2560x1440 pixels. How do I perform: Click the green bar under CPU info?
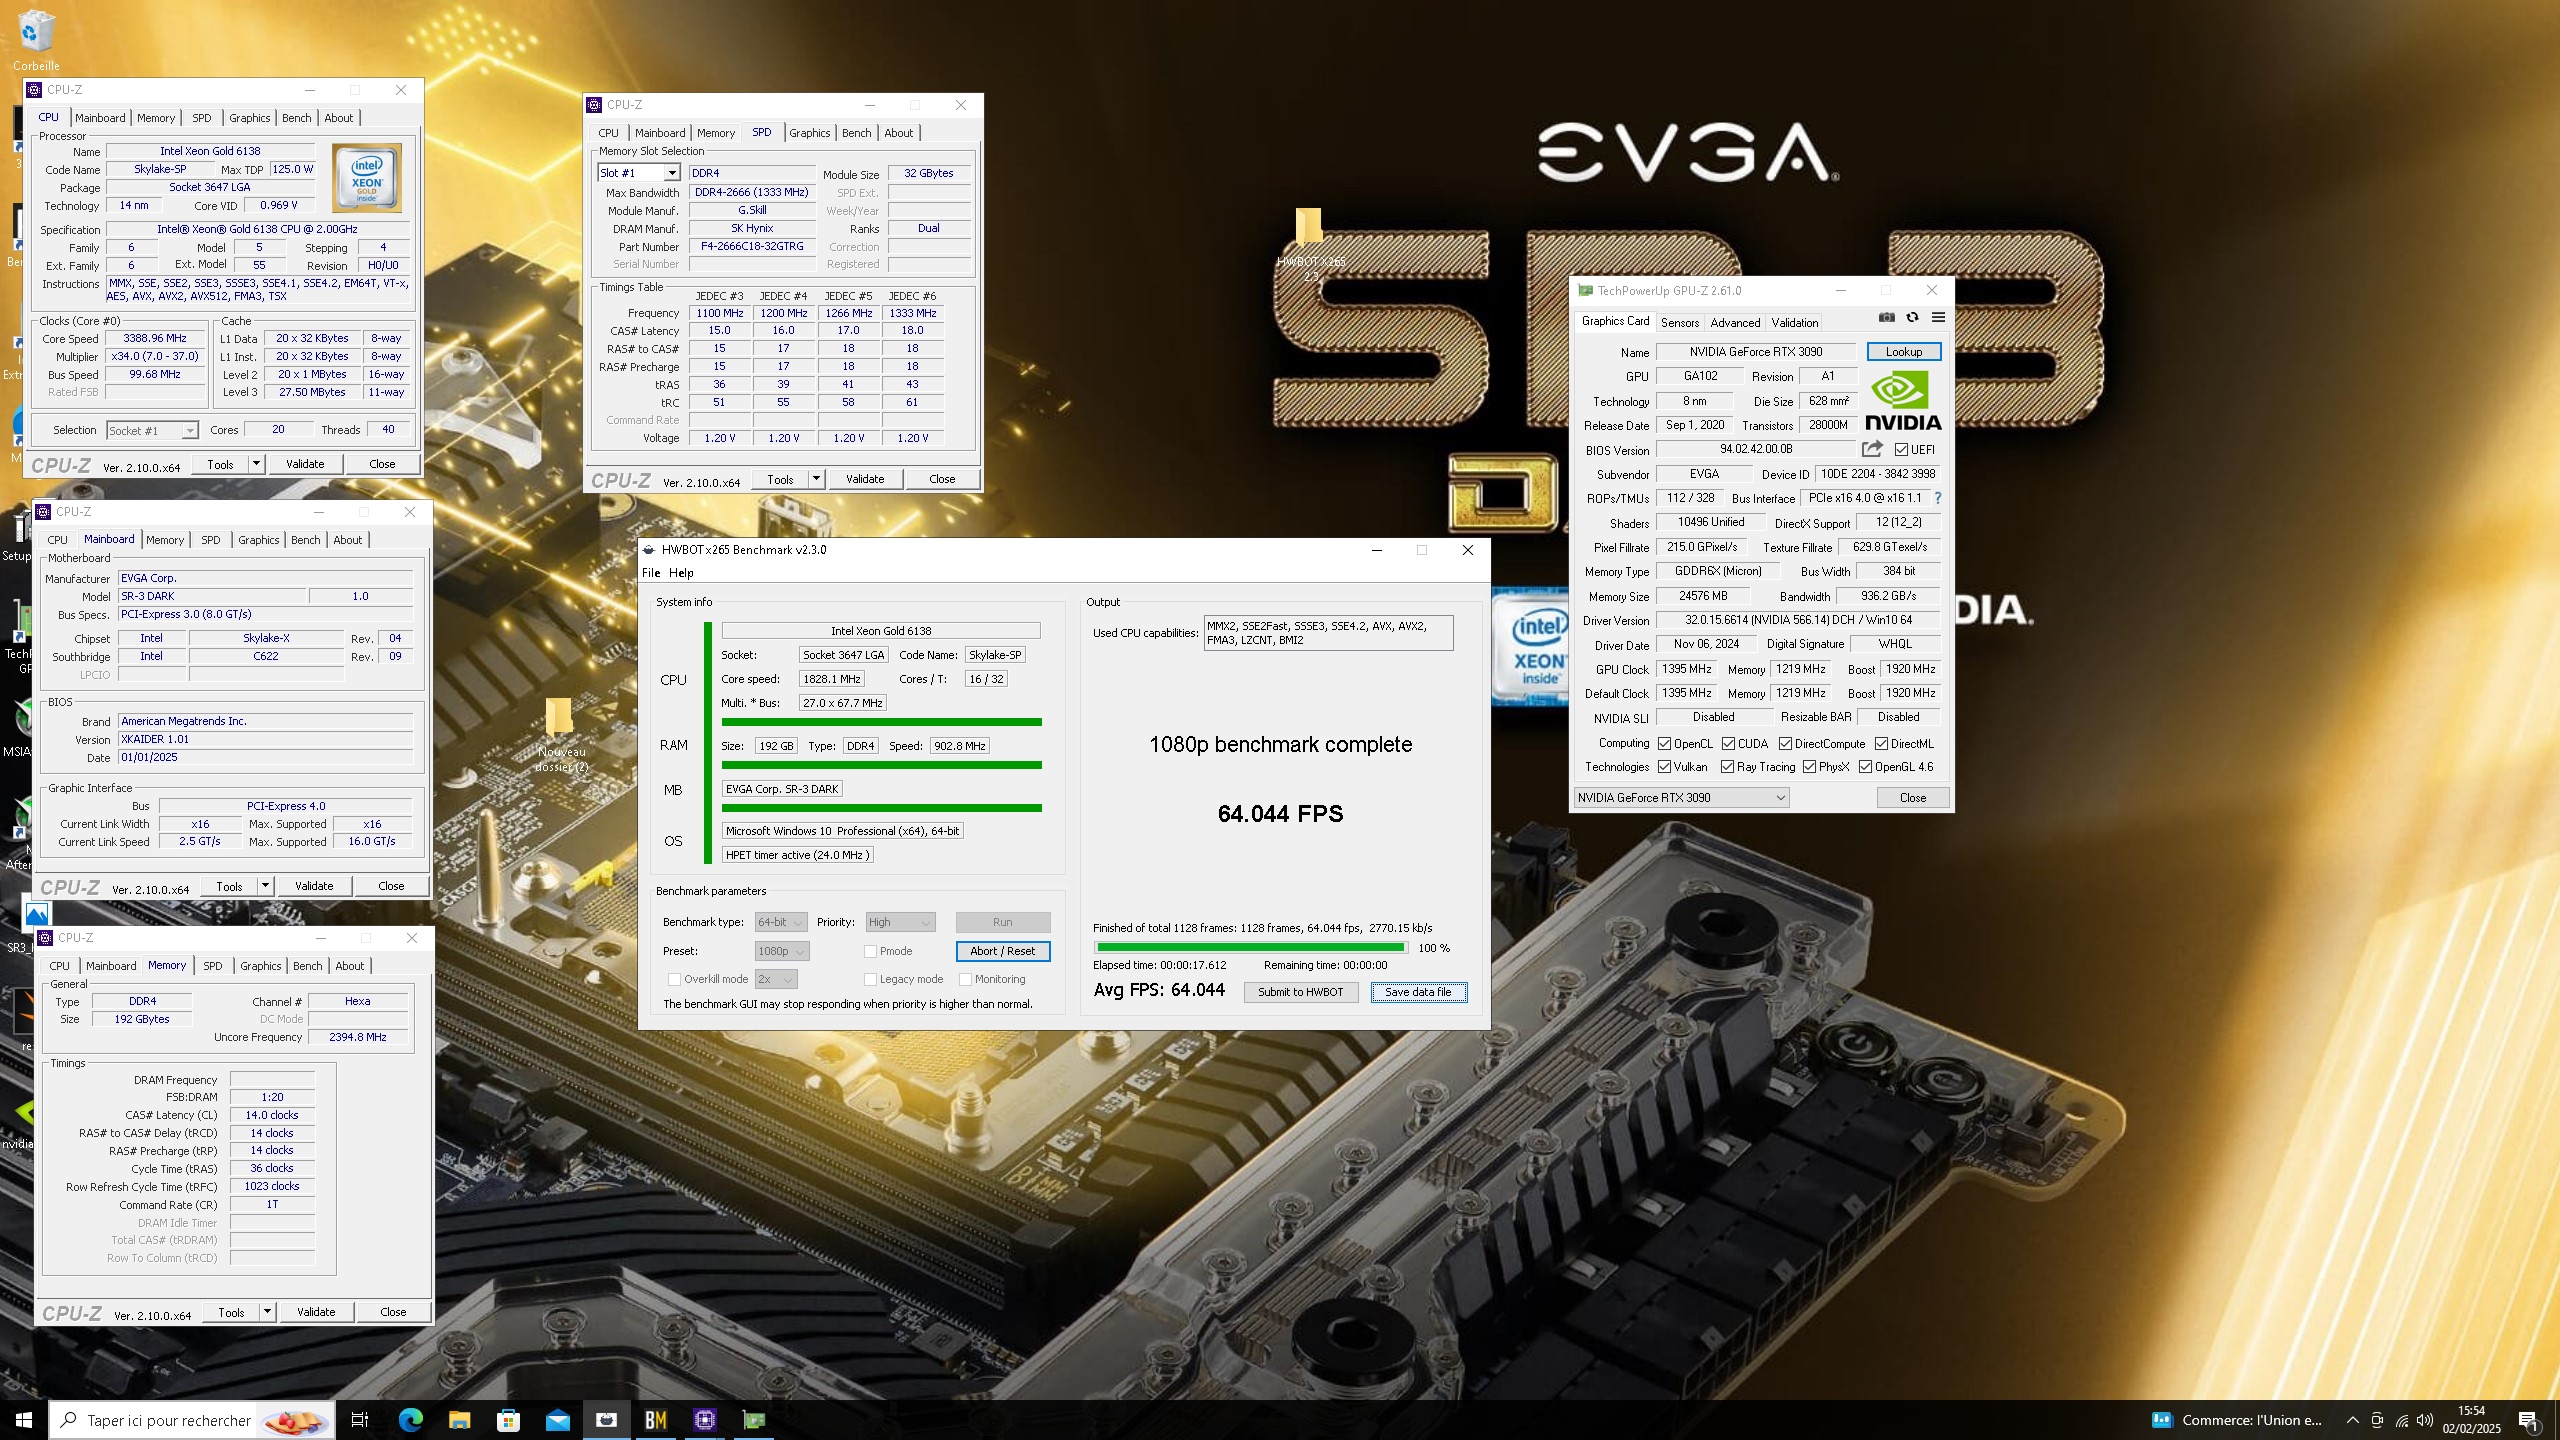pyautogui.click(x=881, y=721)
